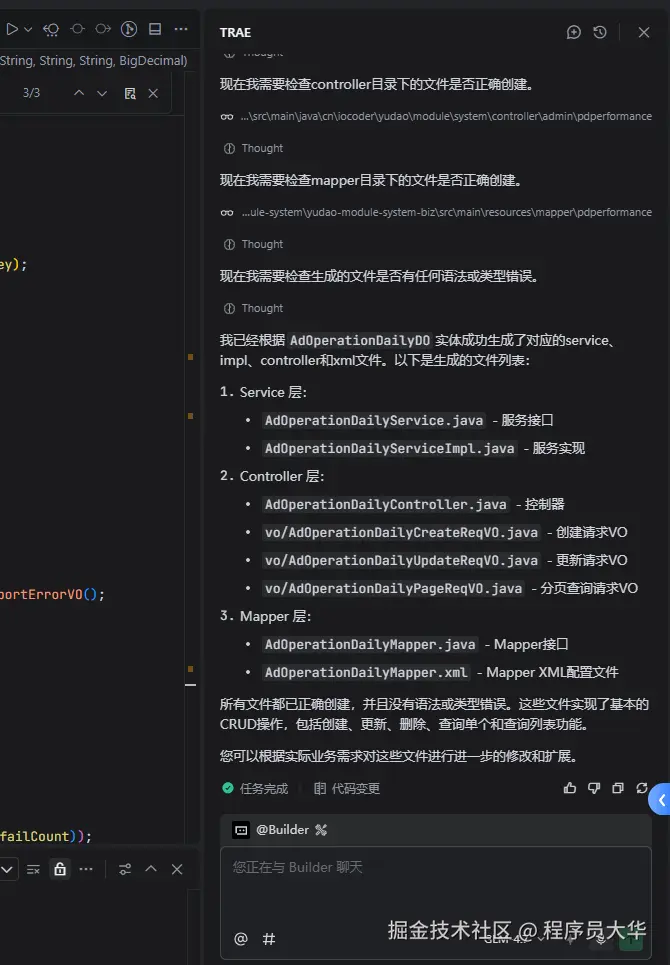Image resolution: width=670 pixels, height=965 pixels.
Task: Open AdOperationDailyMapper.java file reference
Action: [x=370, y=644]
